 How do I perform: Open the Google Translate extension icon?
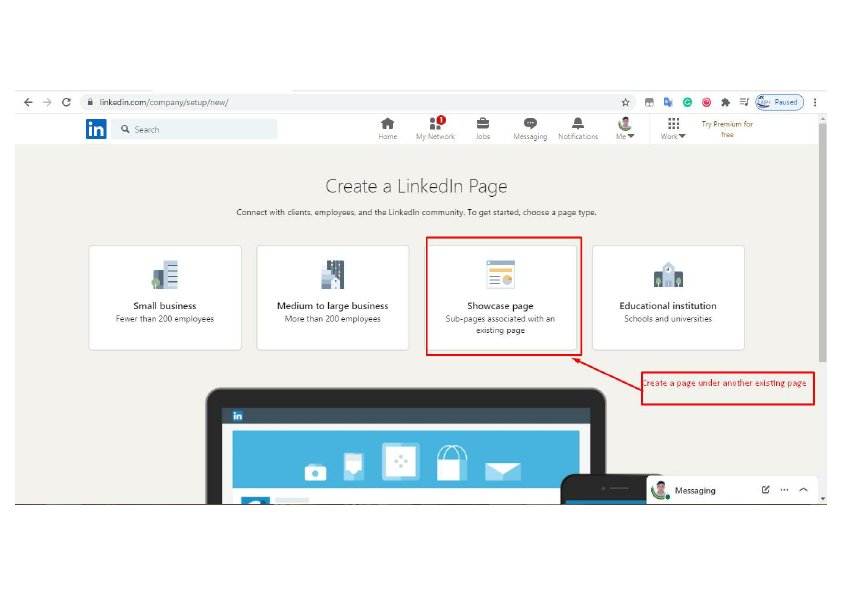click(x=668, y=102)
